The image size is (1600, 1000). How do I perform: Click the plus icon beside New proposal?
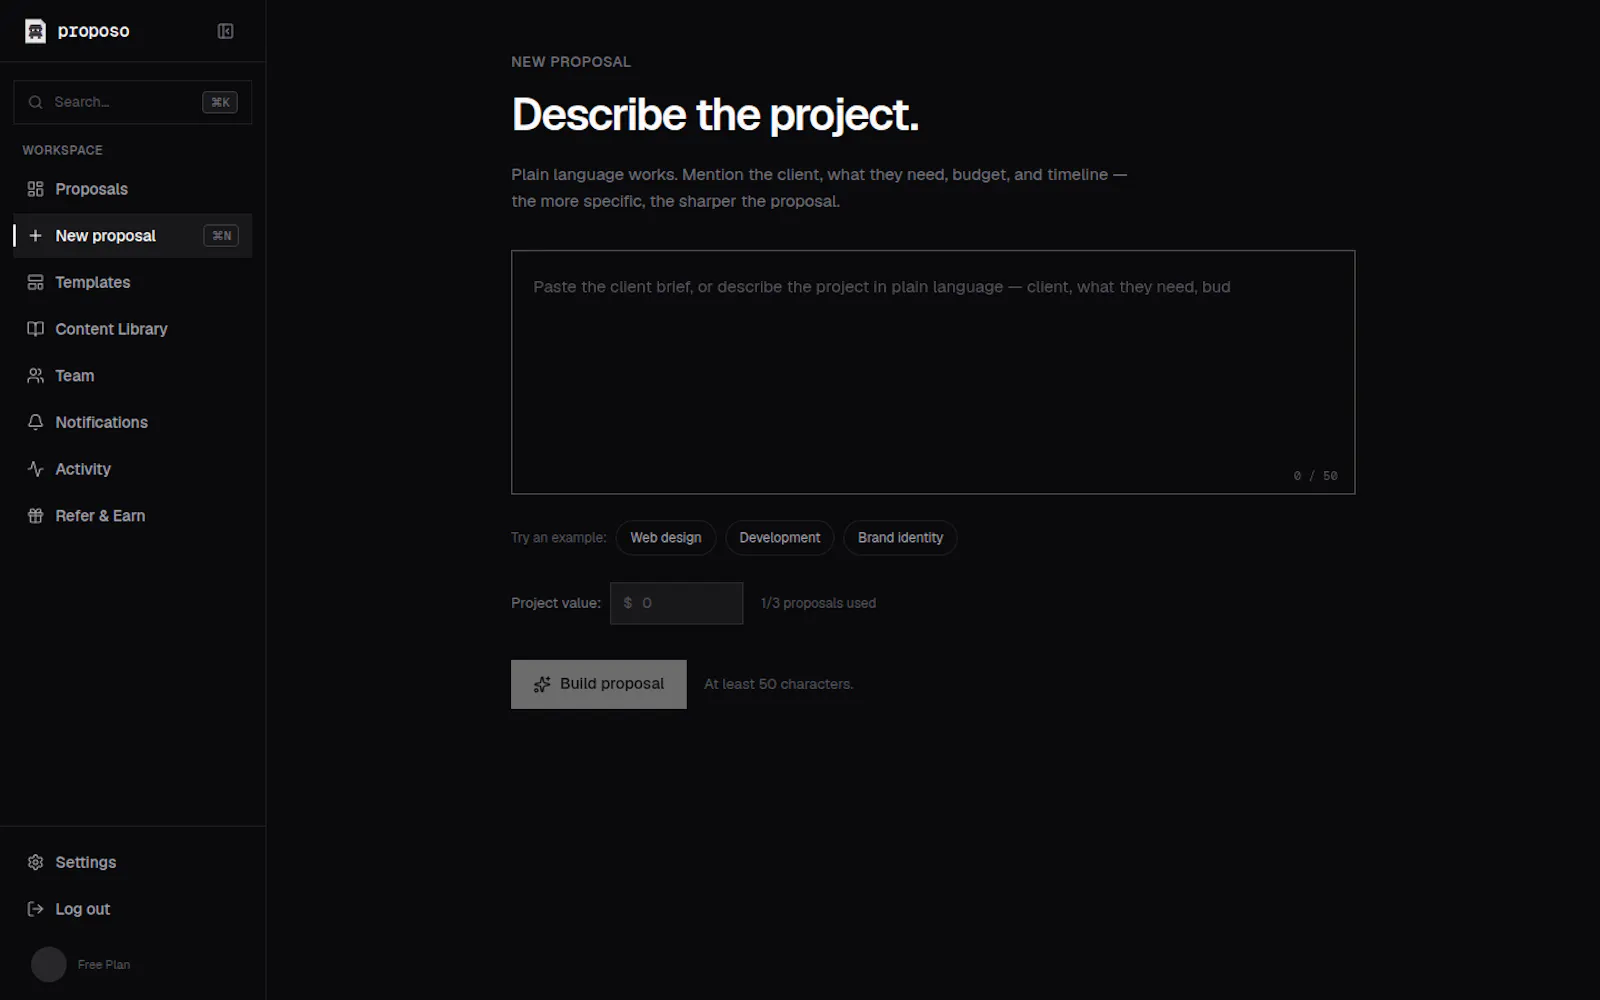click(36, 236)
